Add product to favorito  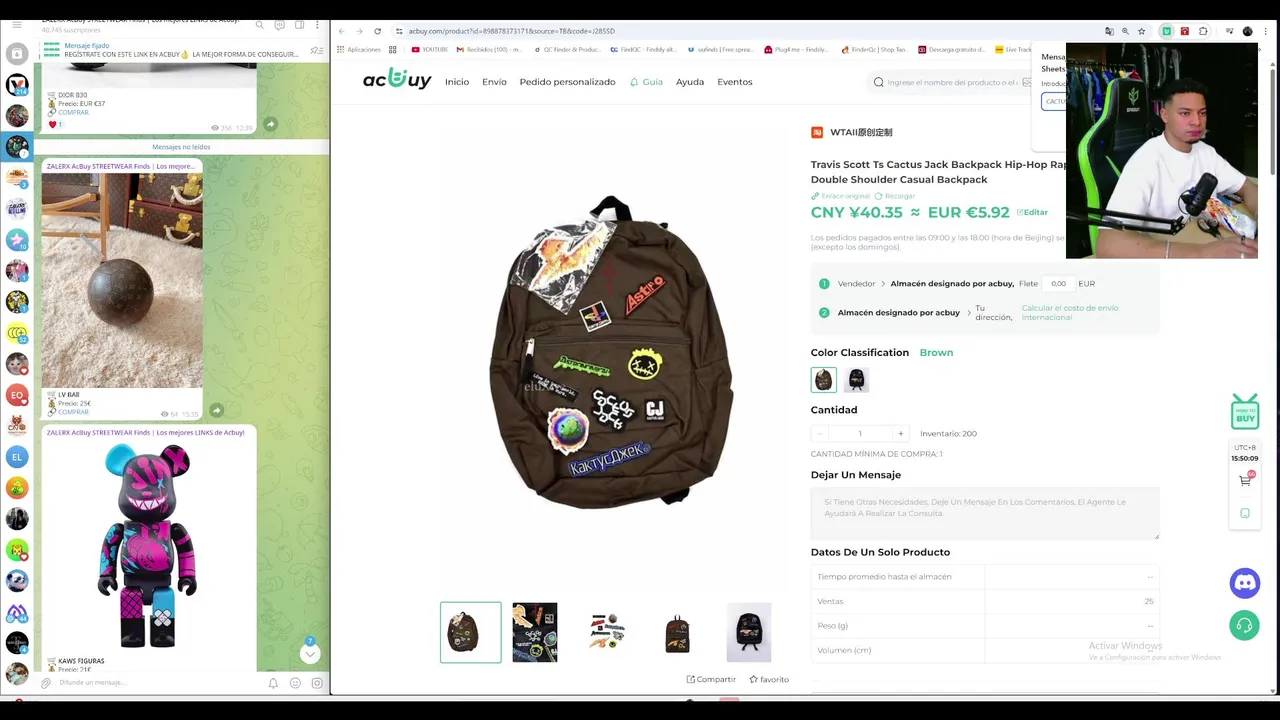tap(769, 679)
